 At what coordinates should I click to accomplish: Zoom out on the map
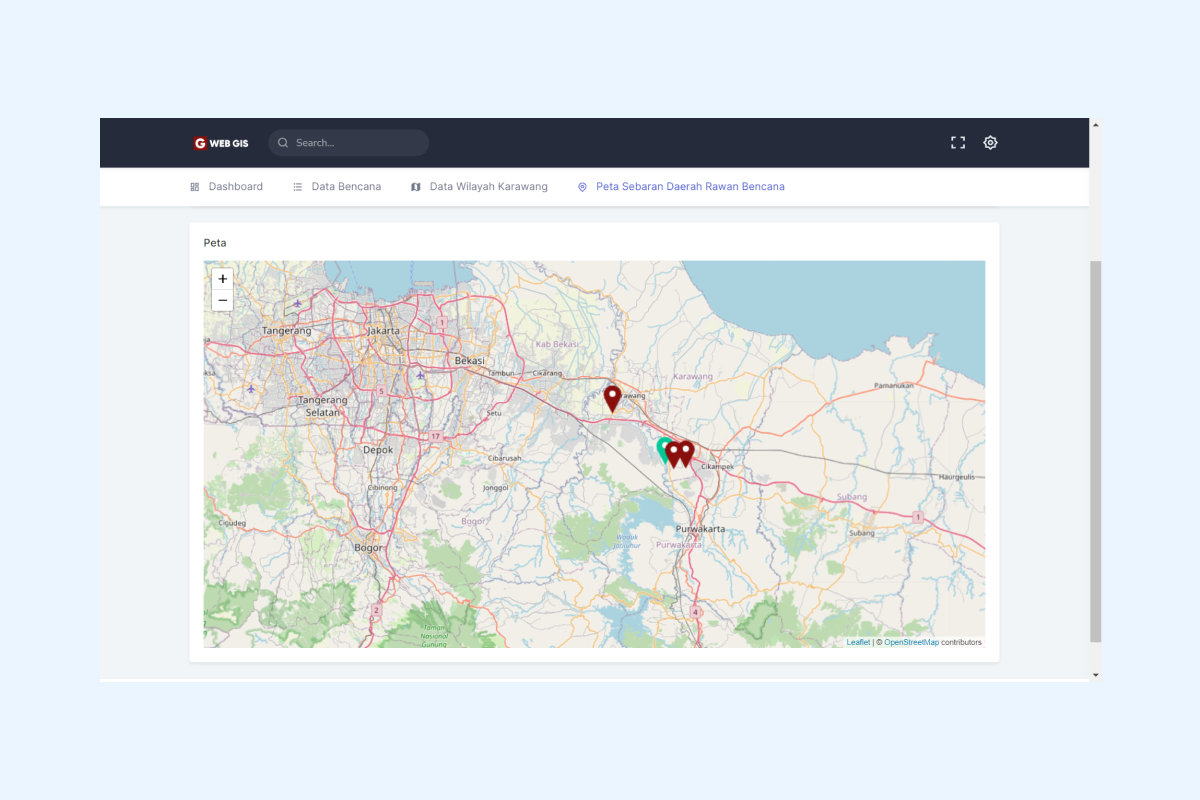222,300
